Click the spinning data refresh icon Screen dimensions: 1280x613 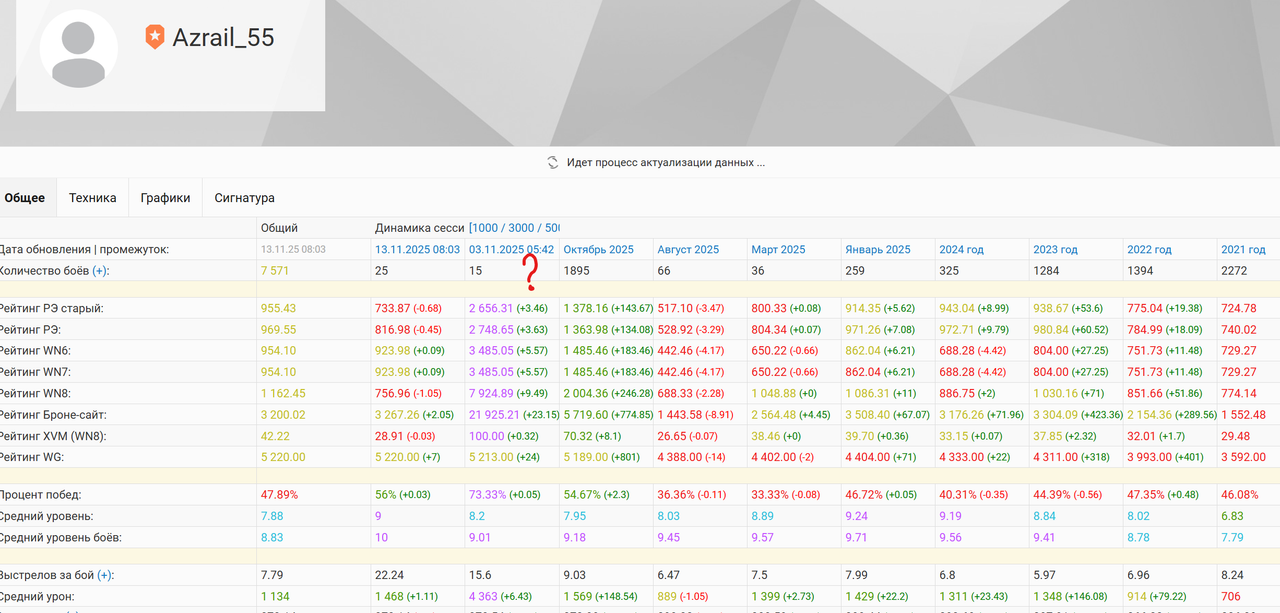click(x=553, y=162)
